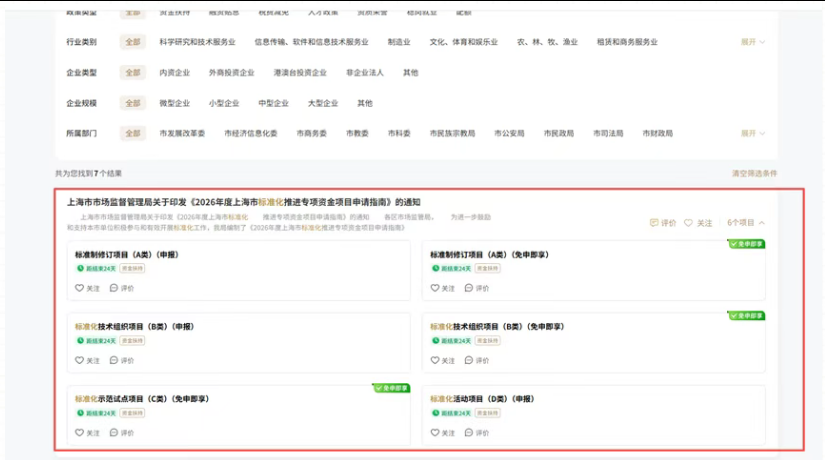Viewport: 825px width, 460px height.
Task: Expand more options in 所属部门 row
Action: (752, 133)
